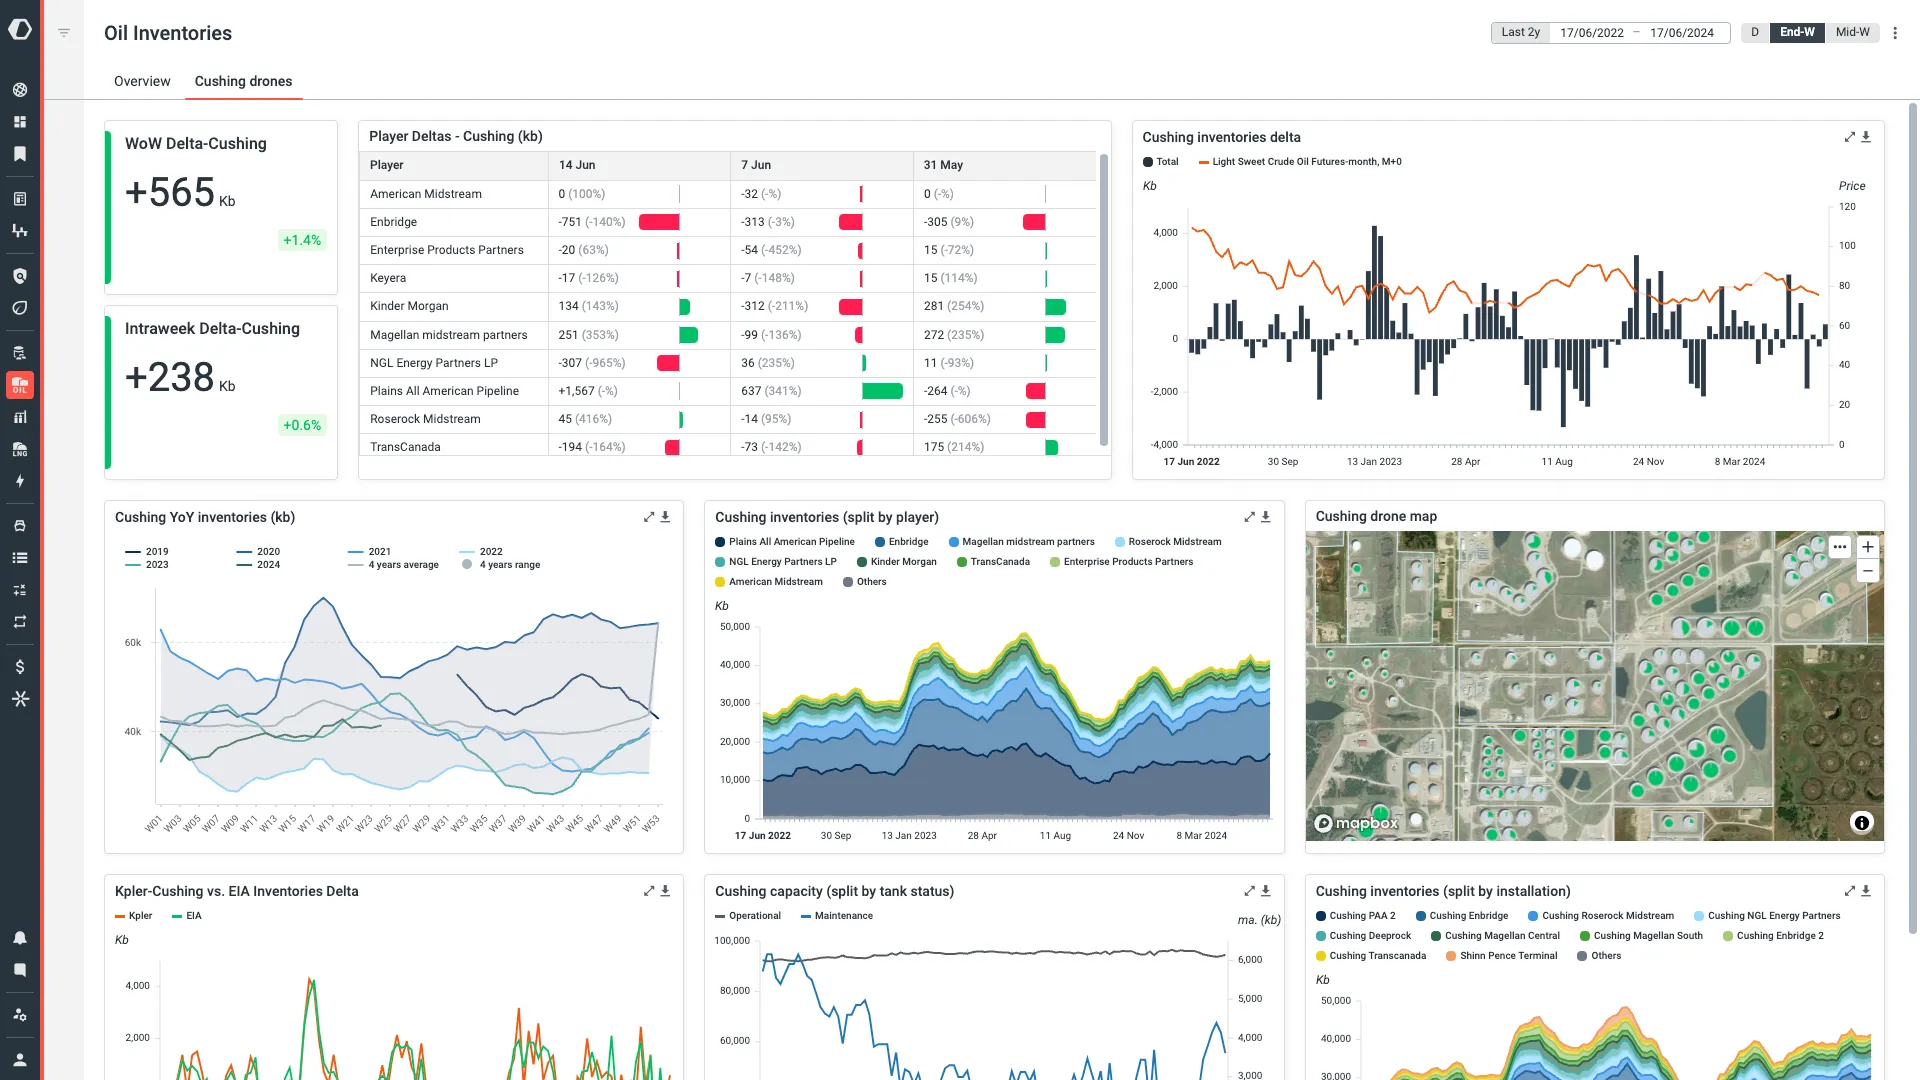Open the swap arrows icon in sidebar

pyautogui.click(x=20, y=622)
